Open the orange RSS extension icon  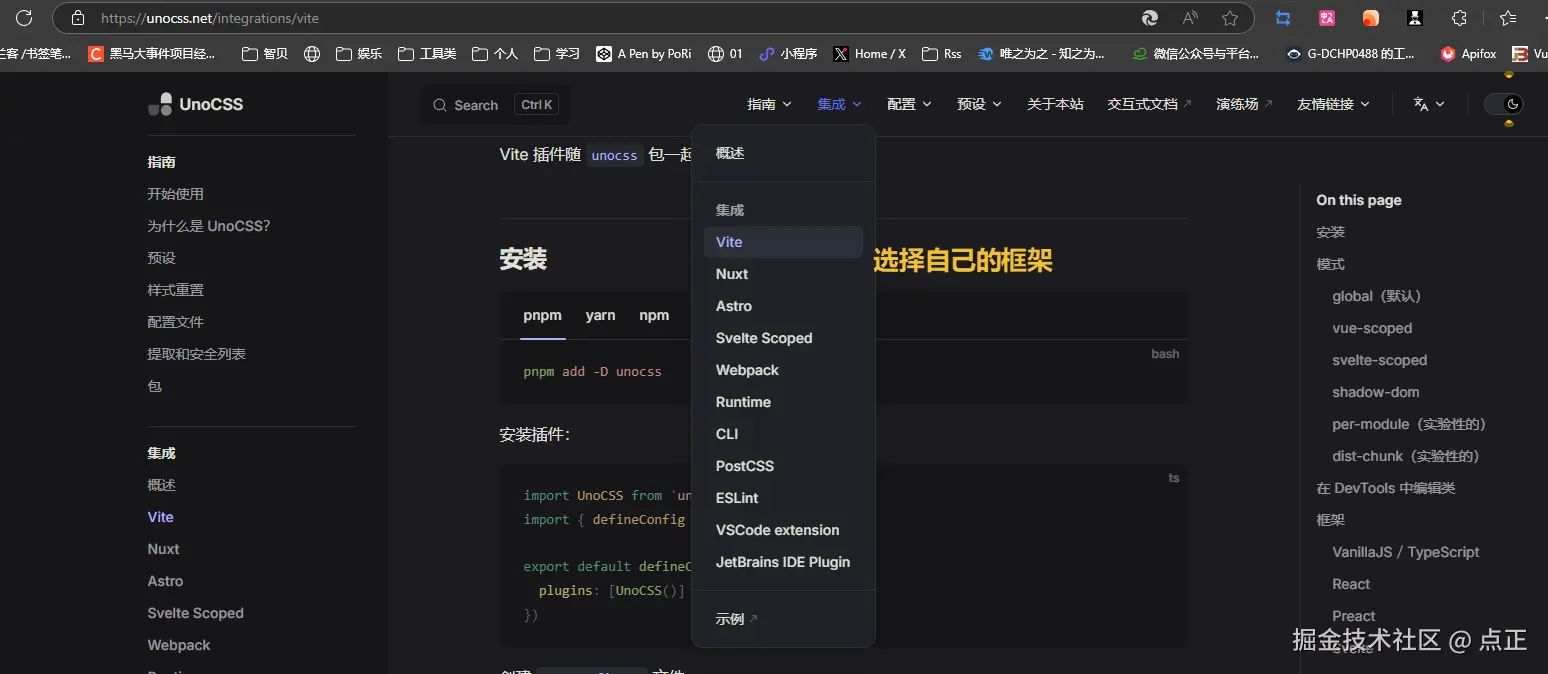pyautogui.click(x=1371, y=18)
